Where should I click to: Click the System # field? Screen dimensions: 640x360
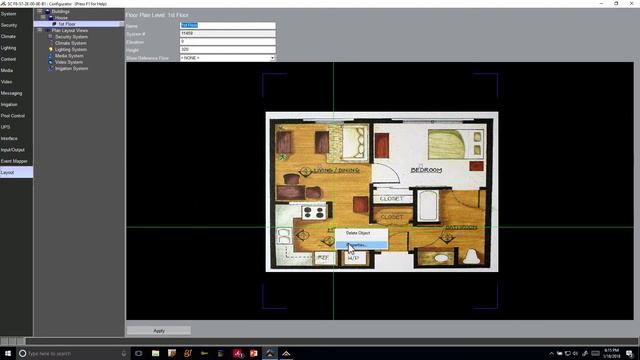227,33
